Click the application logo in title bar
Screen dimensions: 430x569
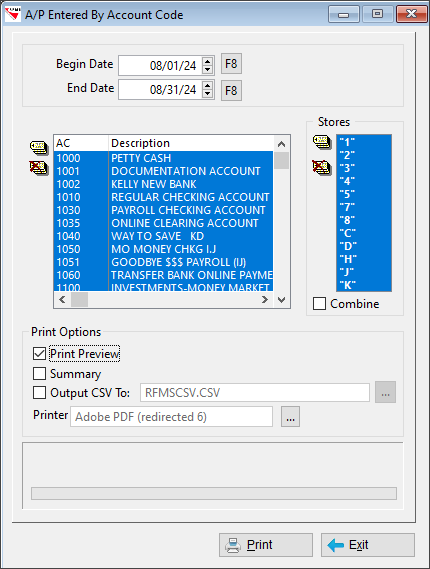click(13, 15)
